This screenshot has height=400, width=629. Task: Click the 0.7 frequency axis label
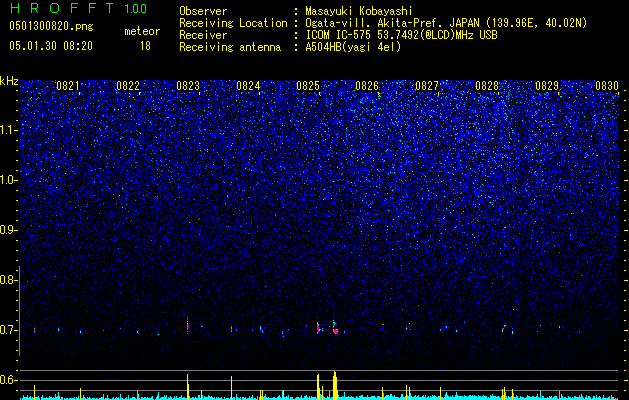tap(7, 330)
